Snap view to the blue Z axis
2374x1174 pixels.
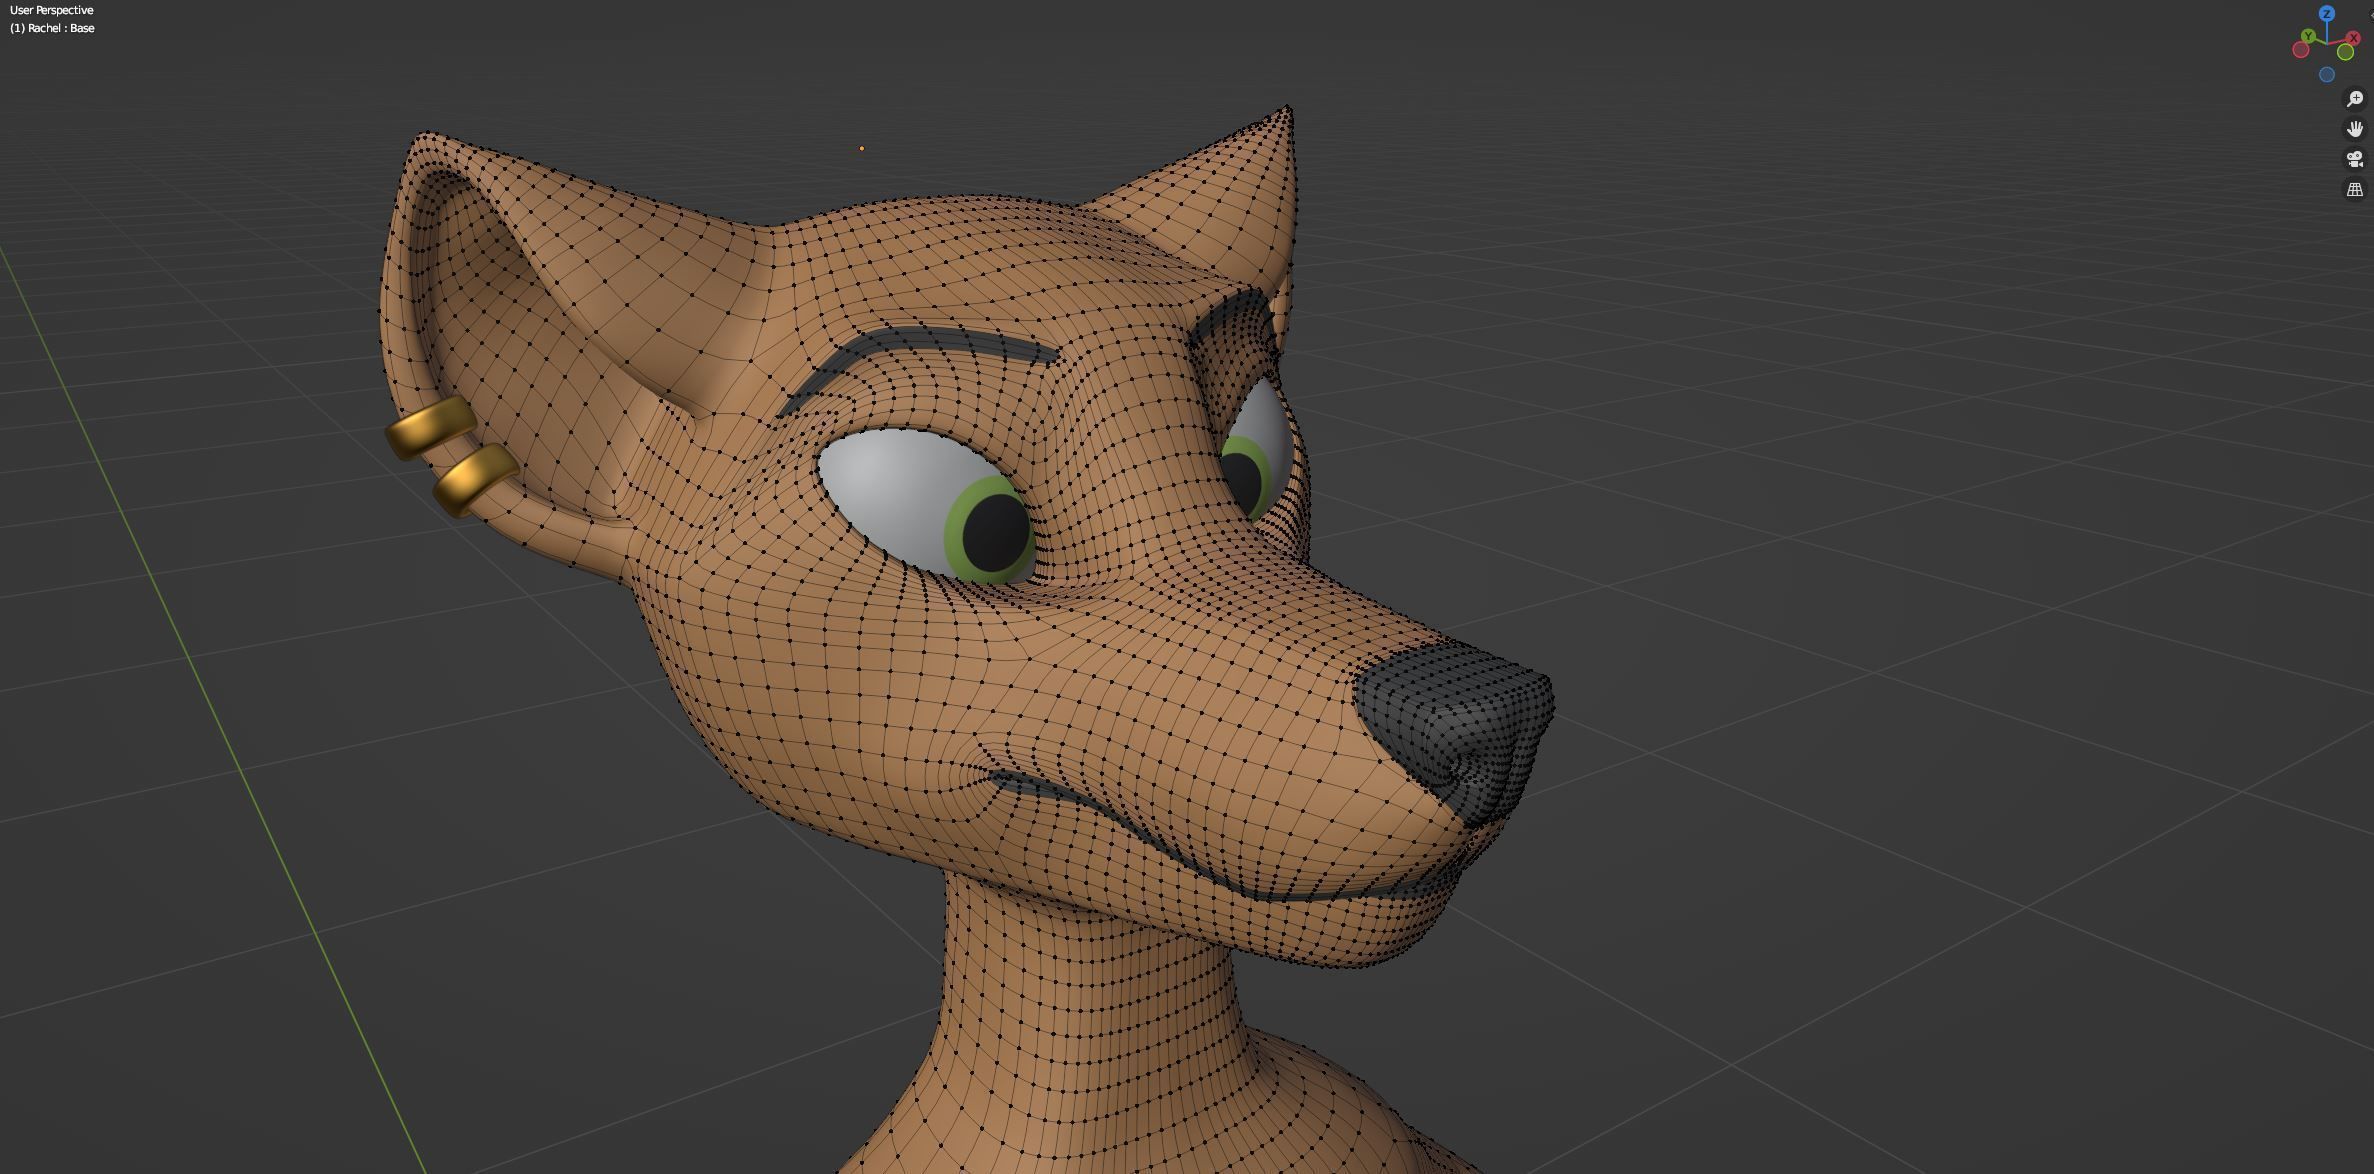coord(2327,13)
